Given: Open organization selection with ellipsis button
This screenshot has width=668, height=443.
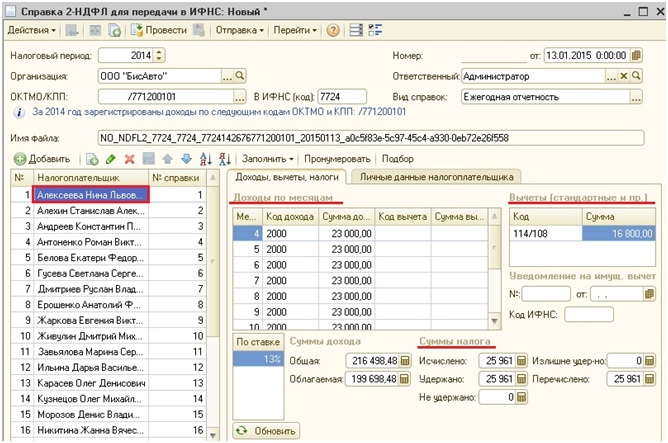Looking at the screenshot, I should [x=227, y=76].
